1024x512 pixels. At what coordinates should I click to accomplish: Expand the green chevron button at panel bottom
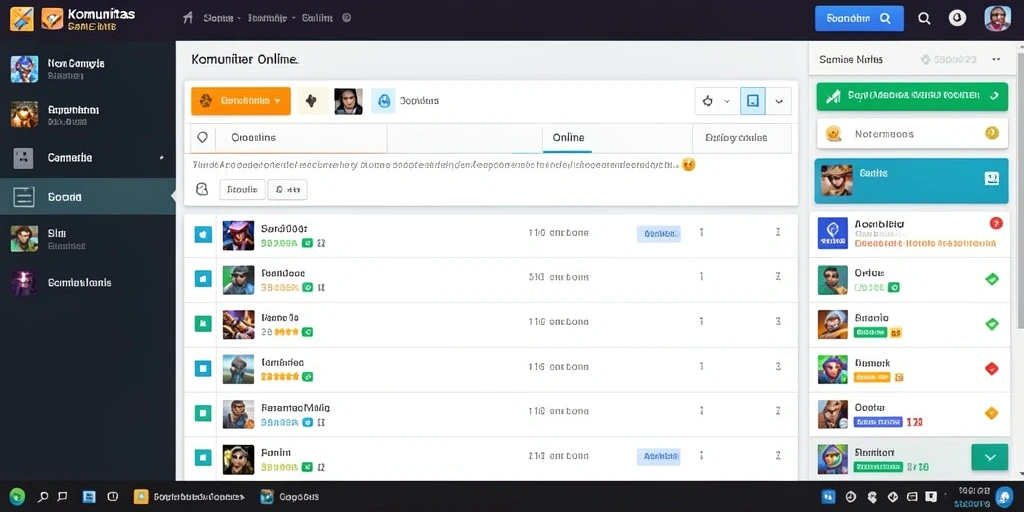tap(990, 457)
